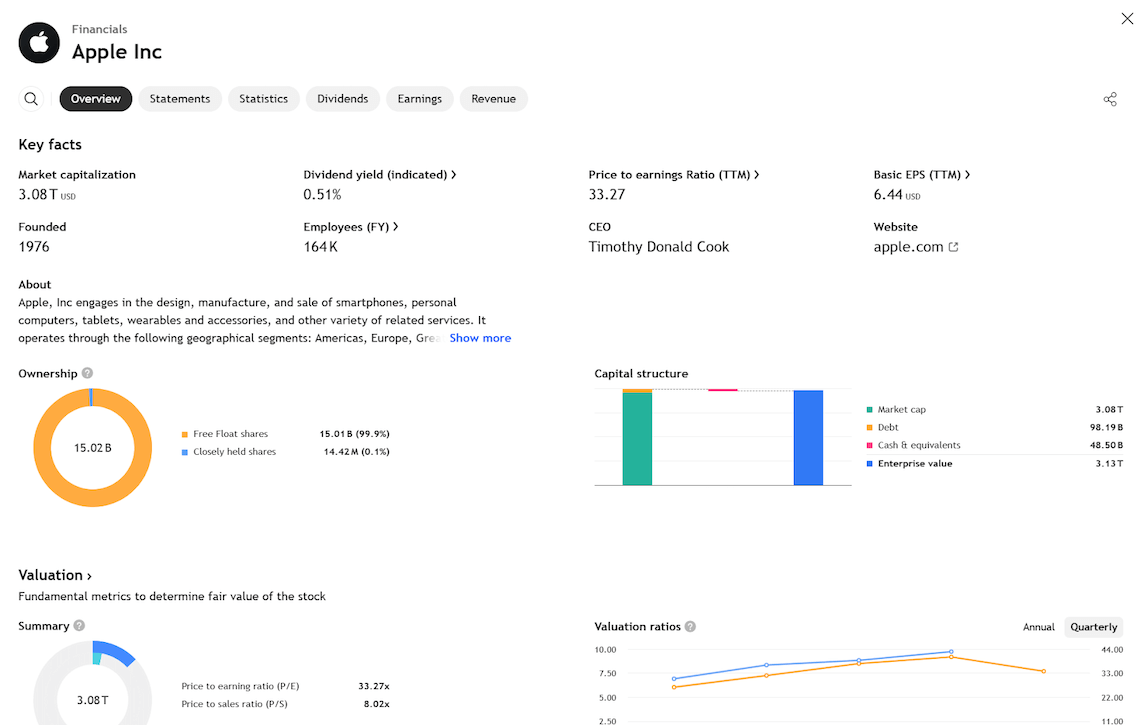Switch to the Statements tab

[x=180, y=99]
